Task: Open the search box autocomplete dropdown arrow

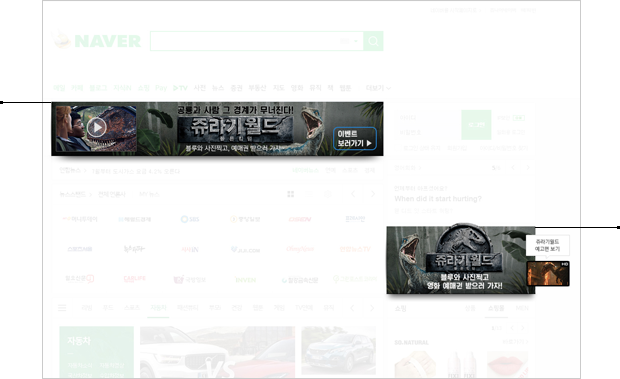Action: [x=355, y=41]
